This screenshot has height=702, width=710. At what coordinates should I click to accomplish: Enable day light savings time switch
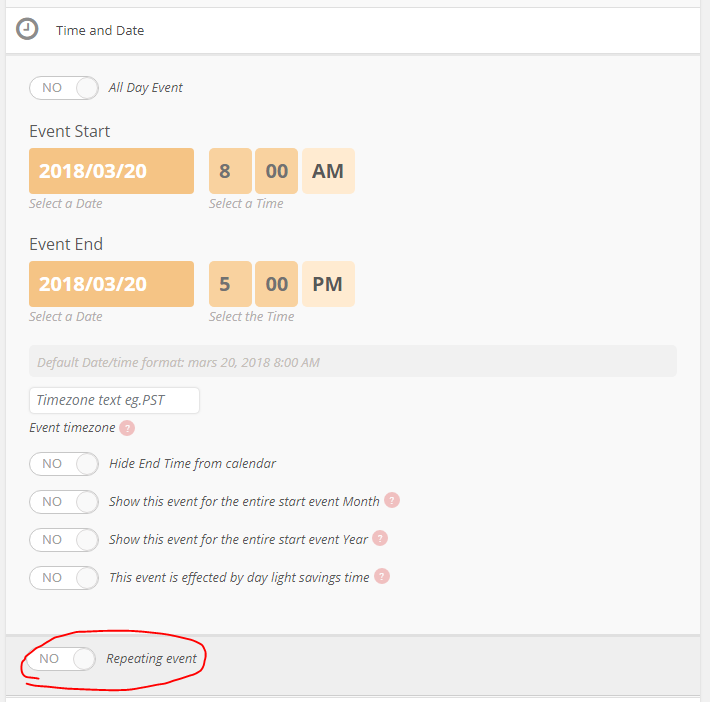tap(64, 577)
